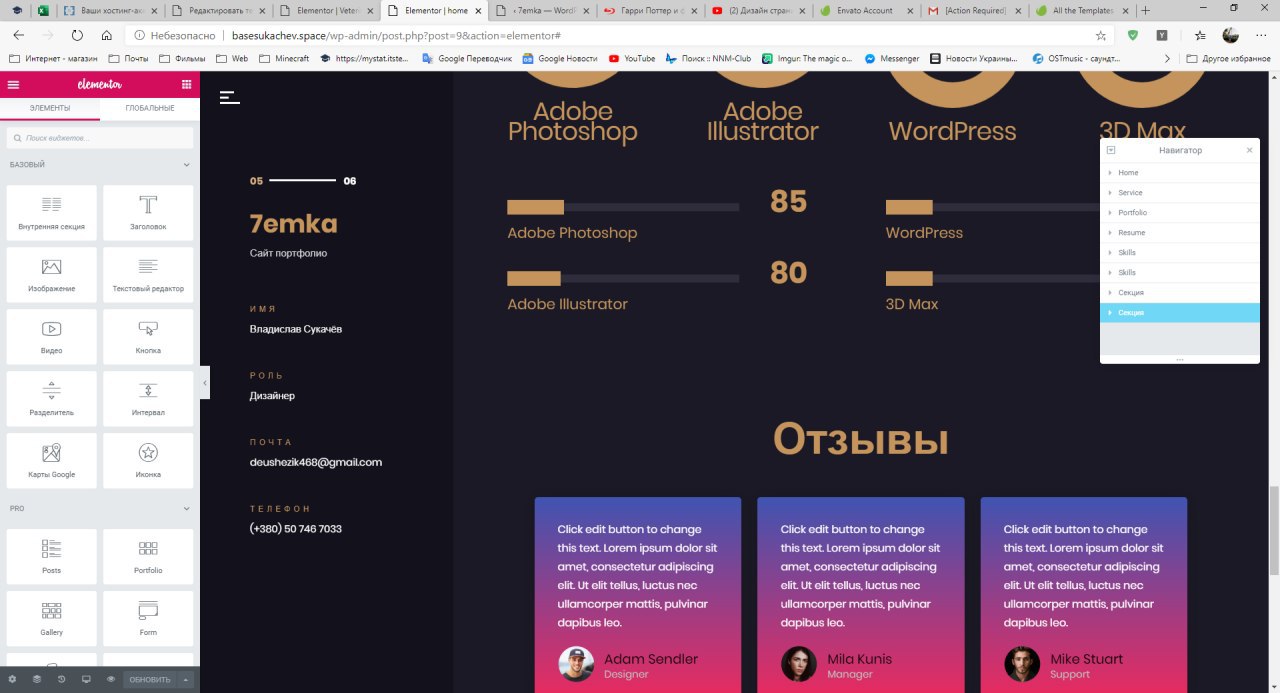Expand Portfolio section in Navigator
The height and width of the screenshot is (693, 1280).
tap(1110, 213)
